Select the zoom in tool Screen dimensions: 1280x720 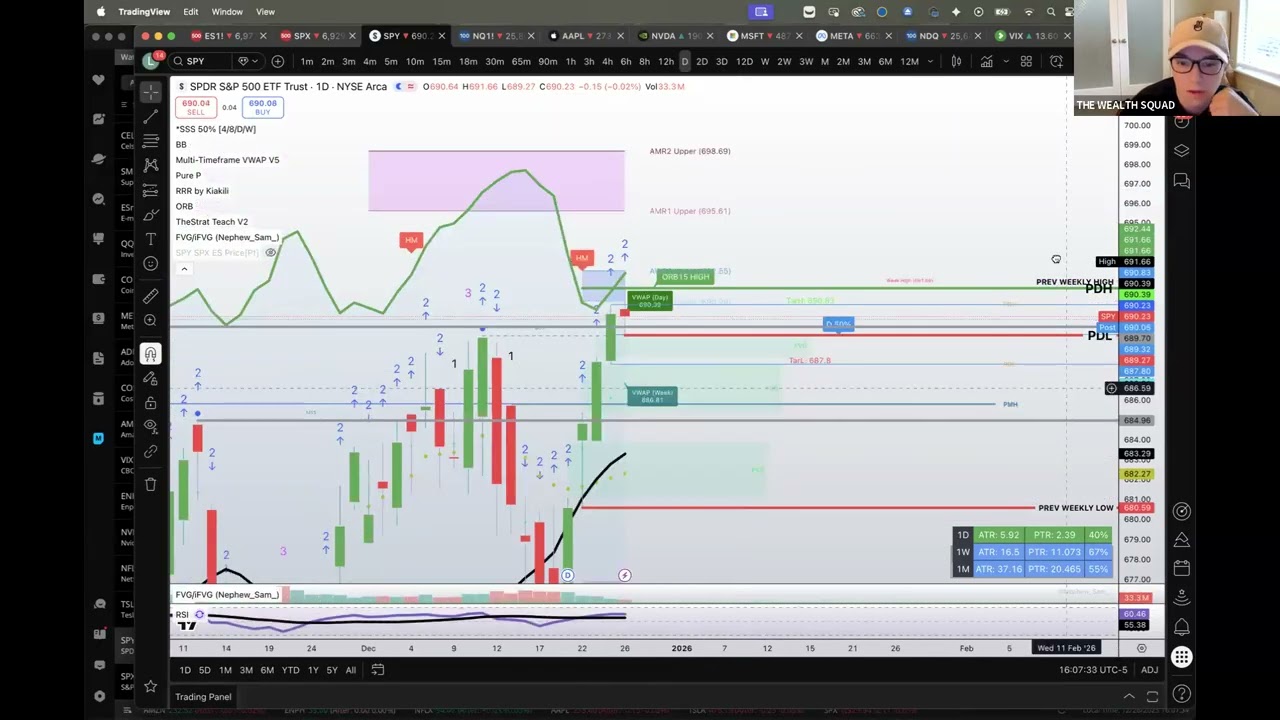(150, 320)
